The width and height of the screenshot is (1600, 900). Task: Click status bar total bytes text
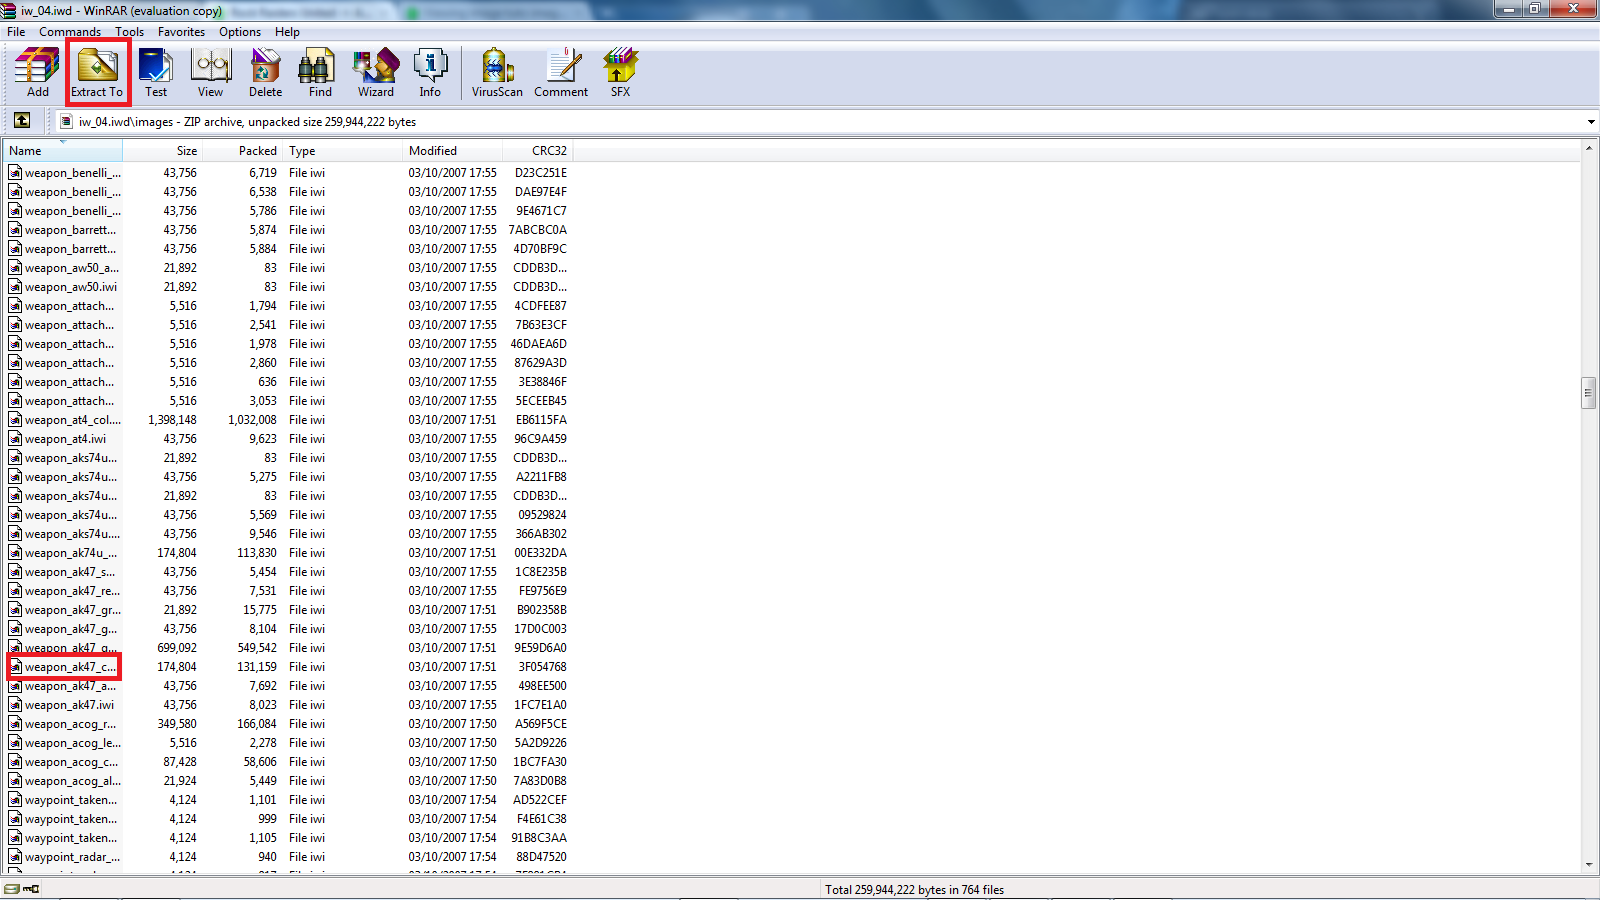[914, 890]
